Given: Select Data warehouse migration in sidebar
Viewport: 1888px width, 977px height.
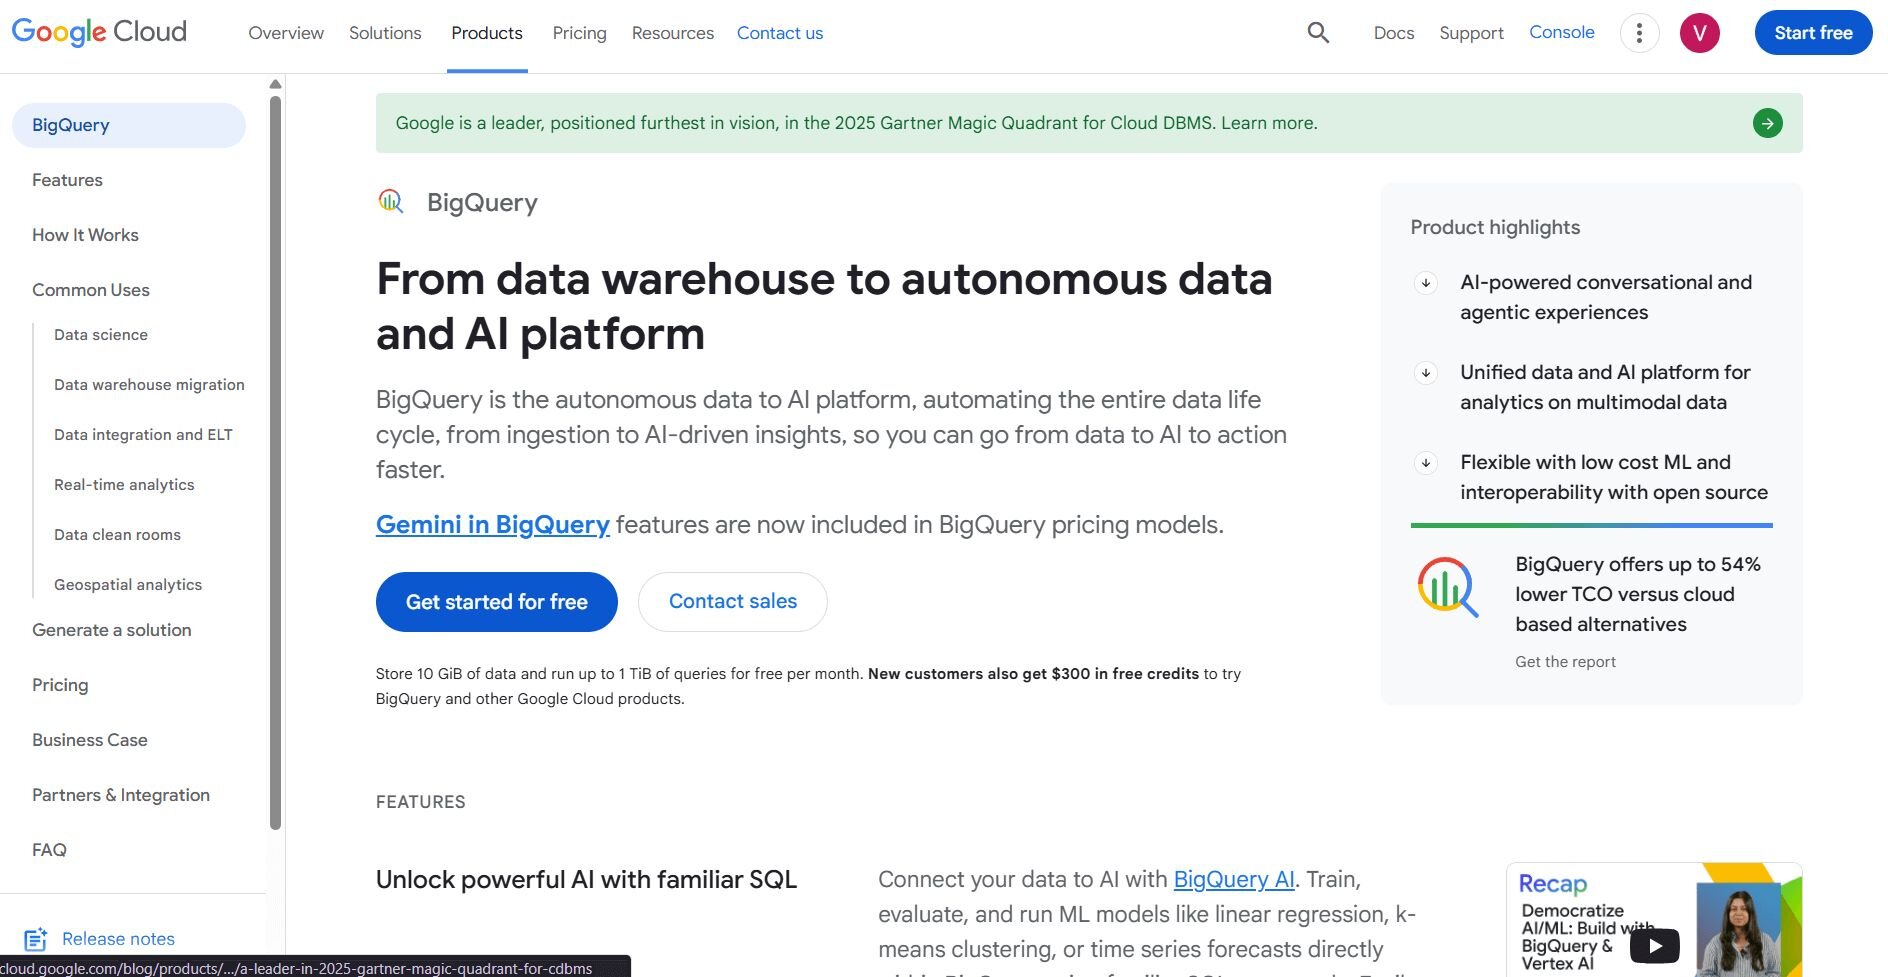Looking at the screenshot, I should (x=149, y=385).
